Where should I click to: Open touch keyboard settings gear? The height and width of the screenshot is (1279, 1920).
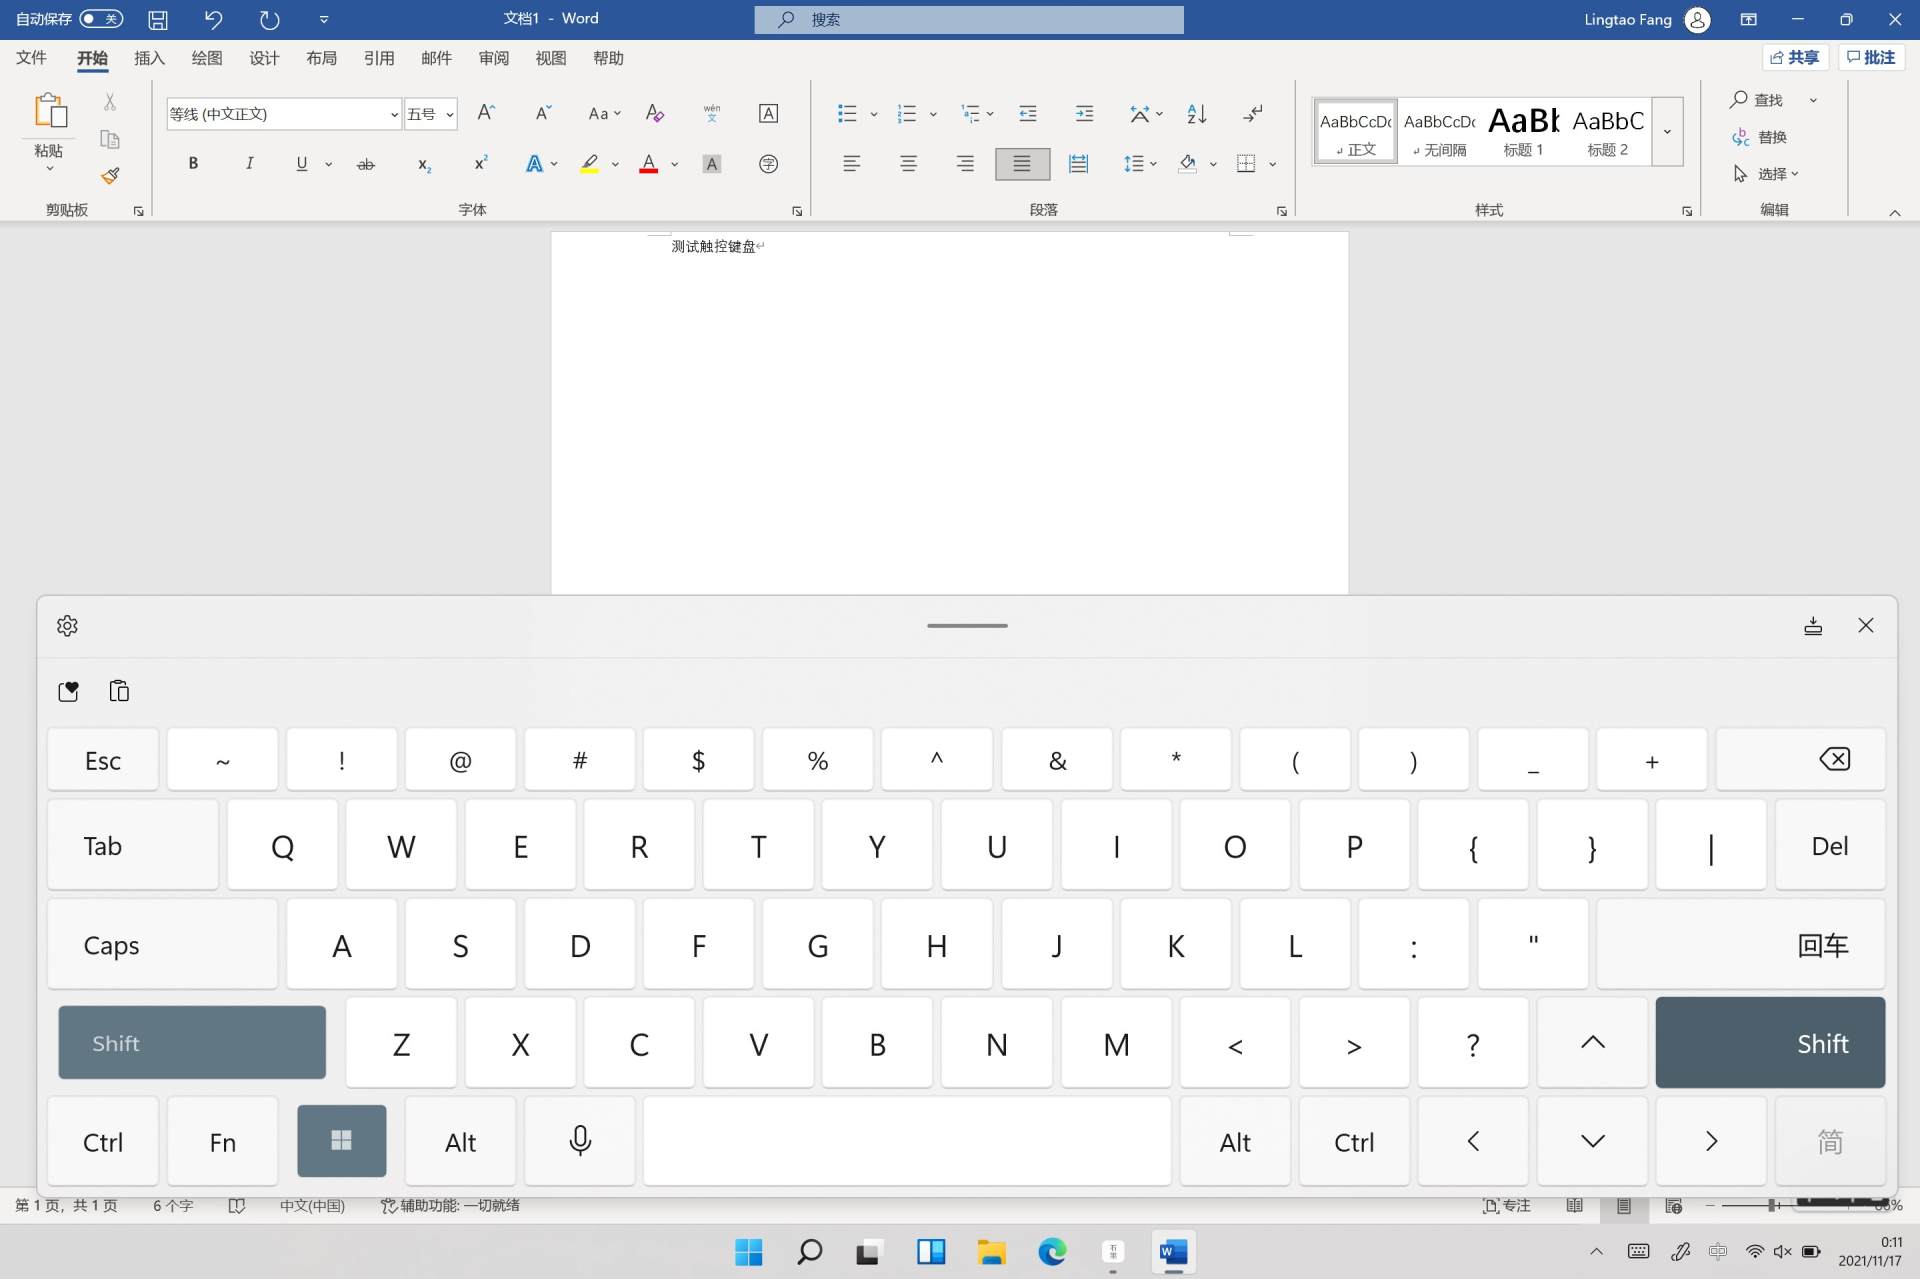click(67, 626)
